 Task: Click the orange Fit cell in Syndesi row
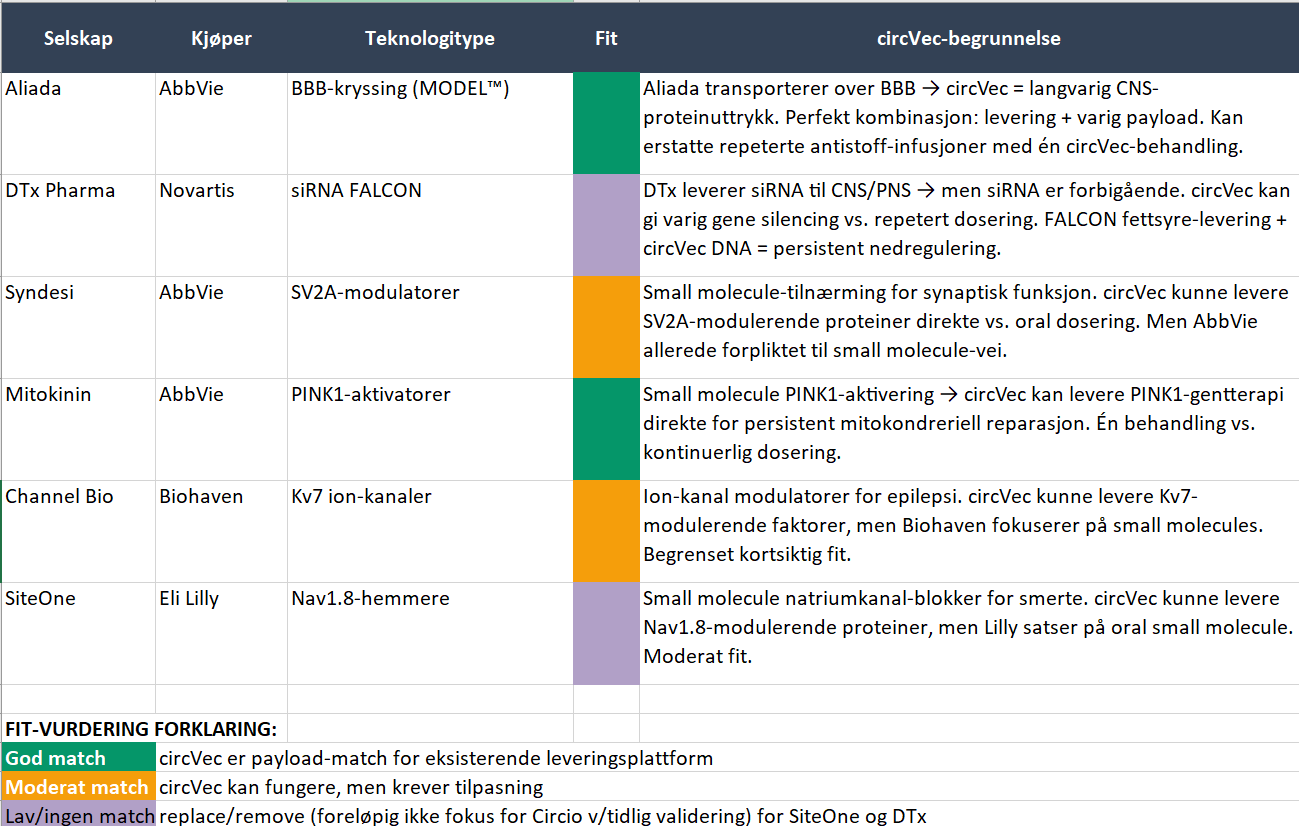[606, 327]
